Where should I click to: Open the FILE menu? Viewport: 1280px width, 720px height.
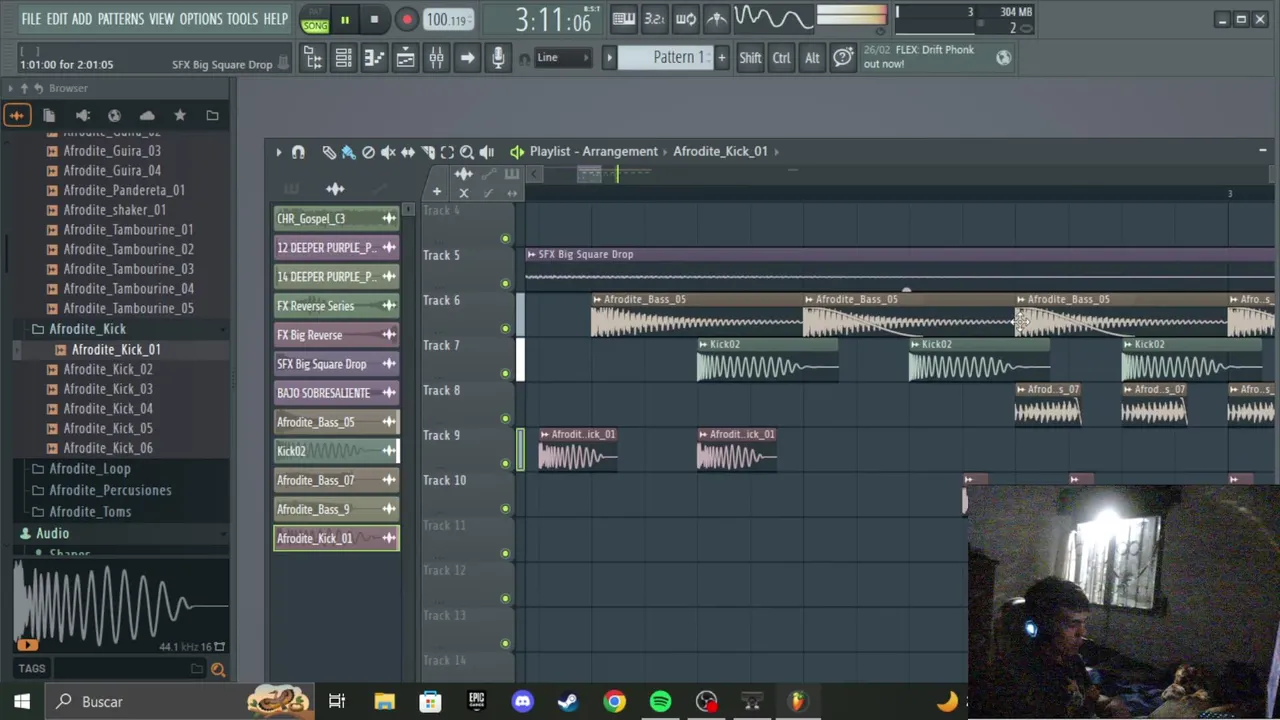coord(31,19)
